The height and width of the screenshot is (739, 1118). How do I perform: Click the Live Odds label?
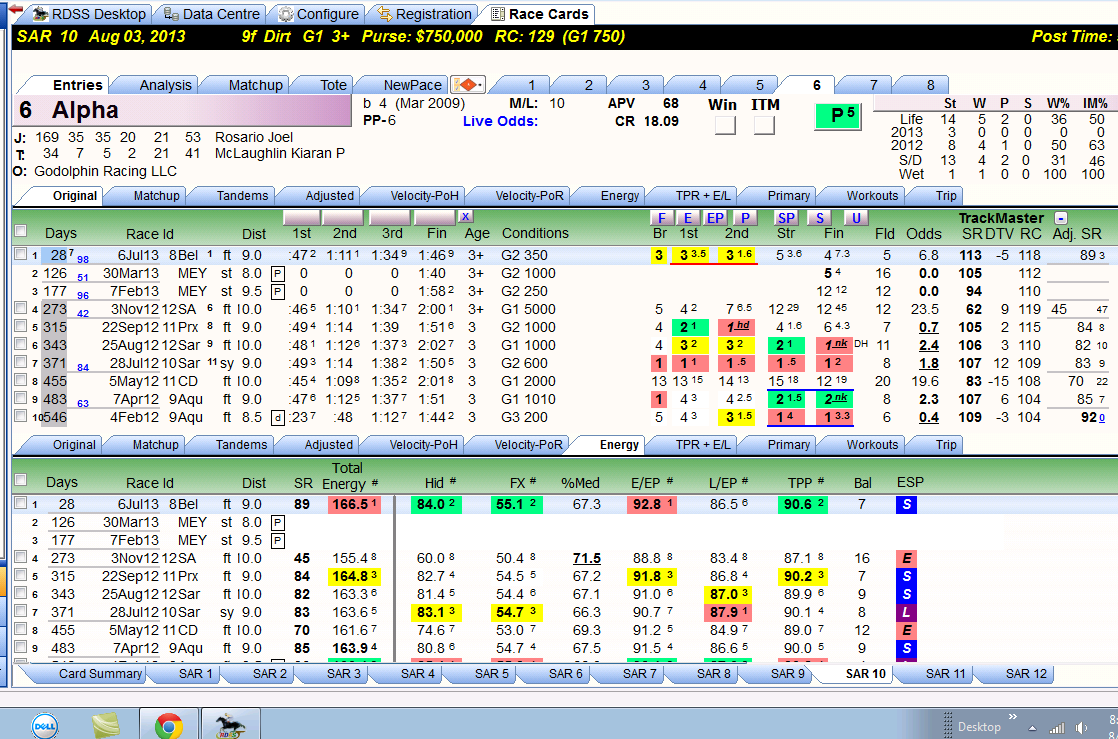coord(501,121)
